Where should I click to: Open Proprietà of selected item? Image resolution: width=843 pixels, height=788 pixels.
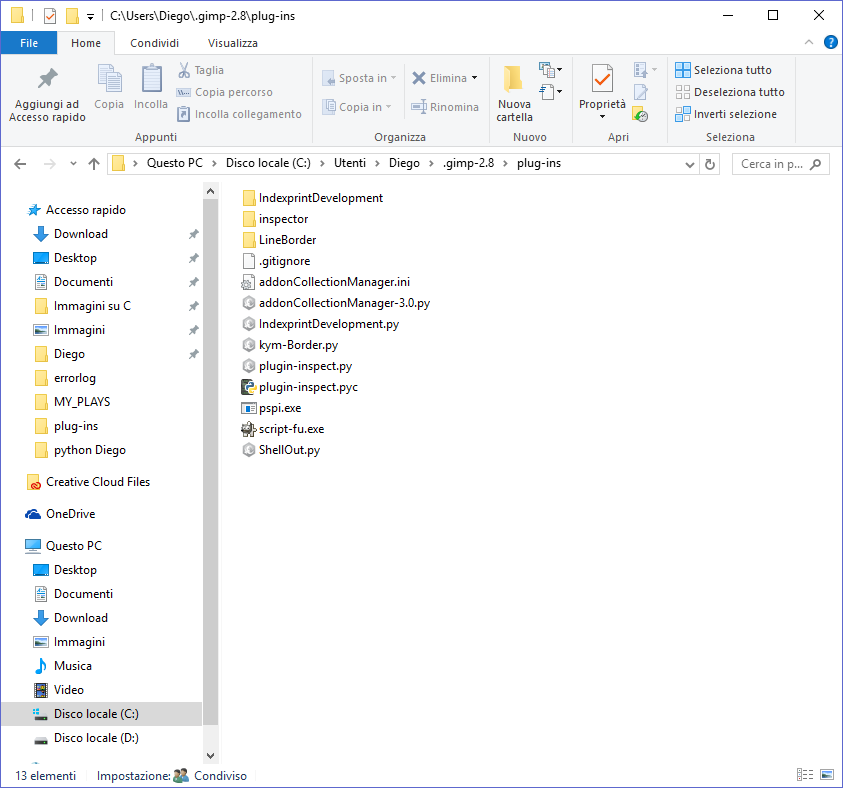[x=602, y=86]
